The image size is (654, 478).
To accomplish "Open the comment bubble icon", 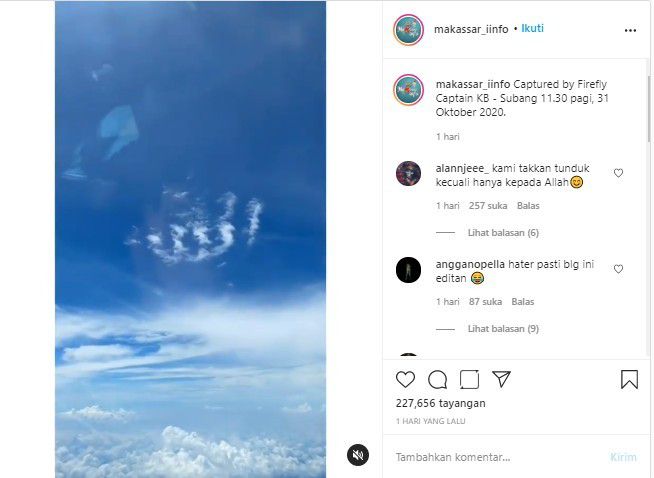I will tap(437, 380).
